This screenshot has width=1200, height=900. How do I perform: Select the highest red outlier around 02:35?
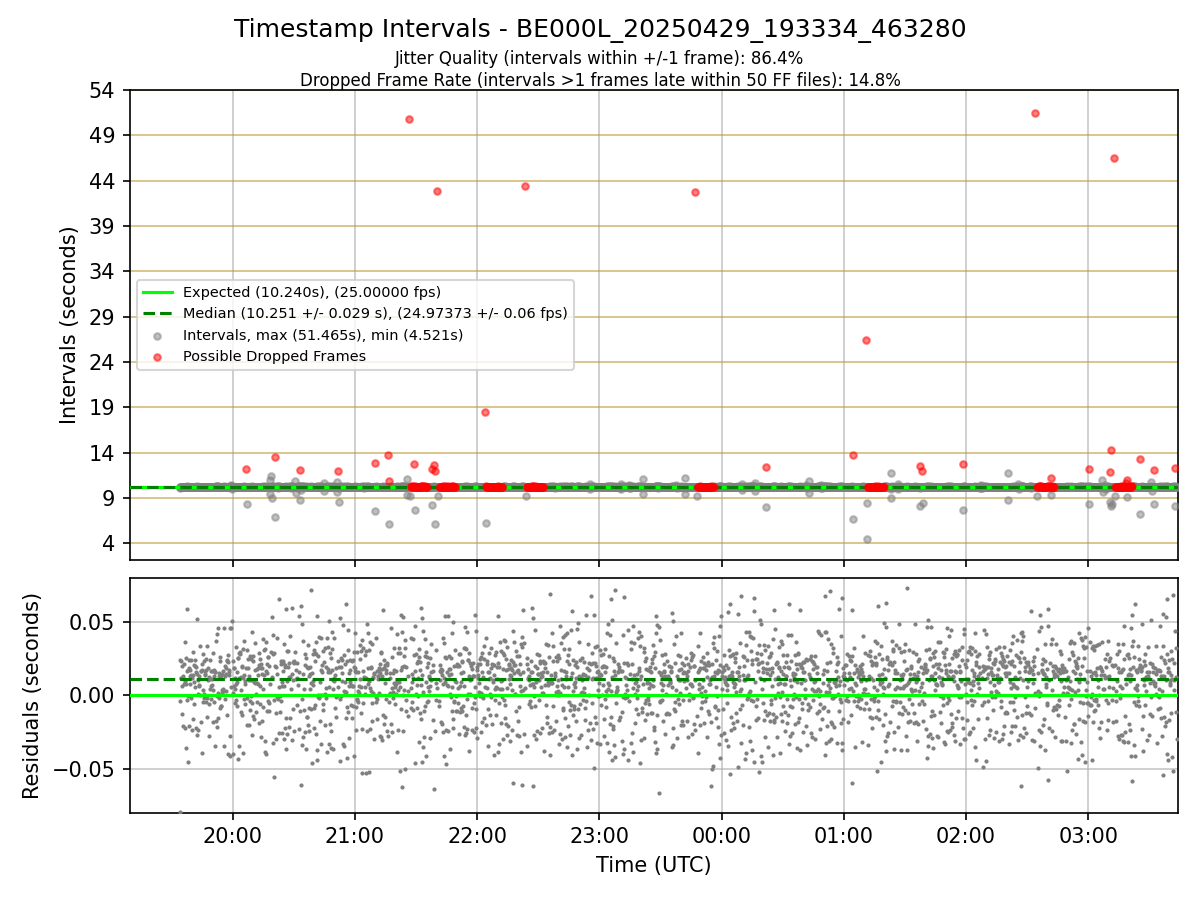point(1035,113)
